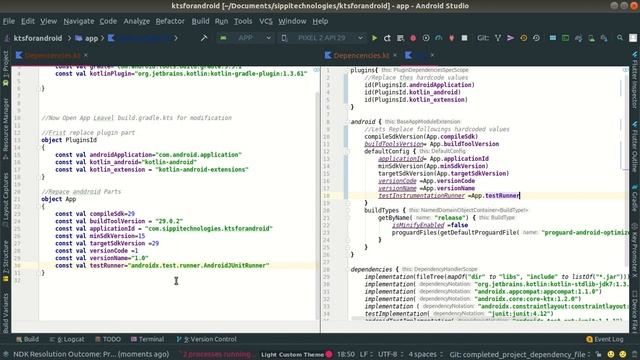This screenshot has width=640, height=360.
Task: Click the user avatar icon in toolbar
Action: click(x=633, y=38)
